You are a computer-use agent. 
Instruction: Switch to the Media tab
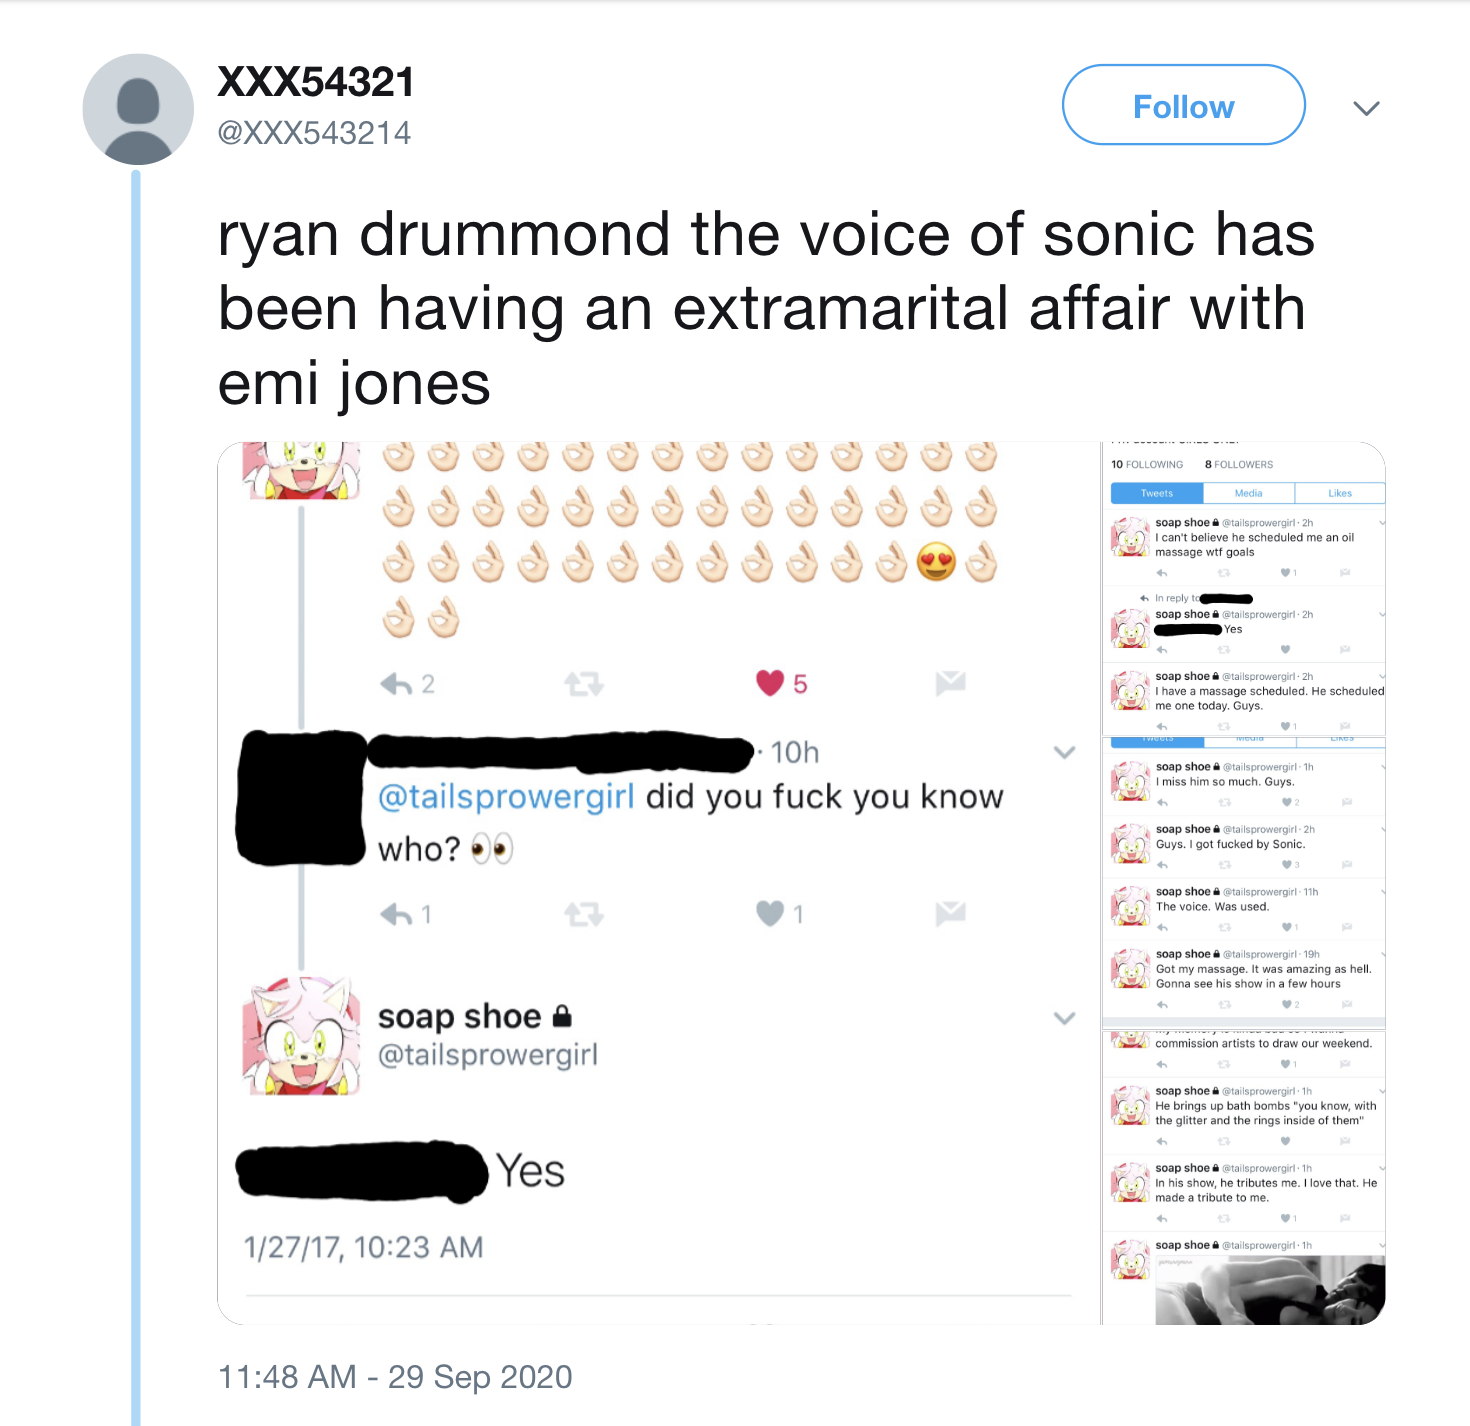(1247, 493)
